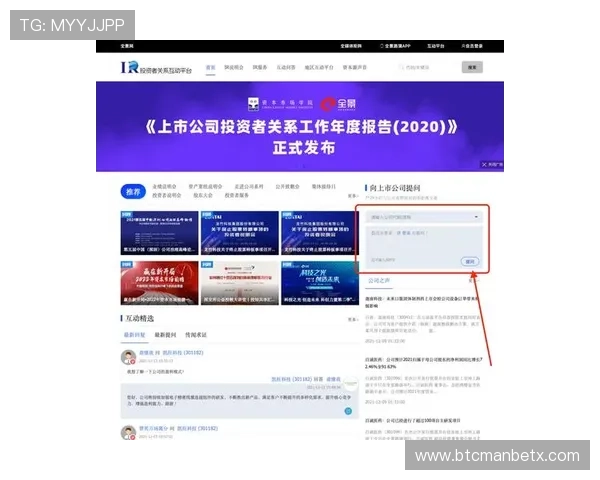This screenshot has height=480, width=600.
Task: Open the 全景路演APP link in the top bar
Action: tap(395, 46)
